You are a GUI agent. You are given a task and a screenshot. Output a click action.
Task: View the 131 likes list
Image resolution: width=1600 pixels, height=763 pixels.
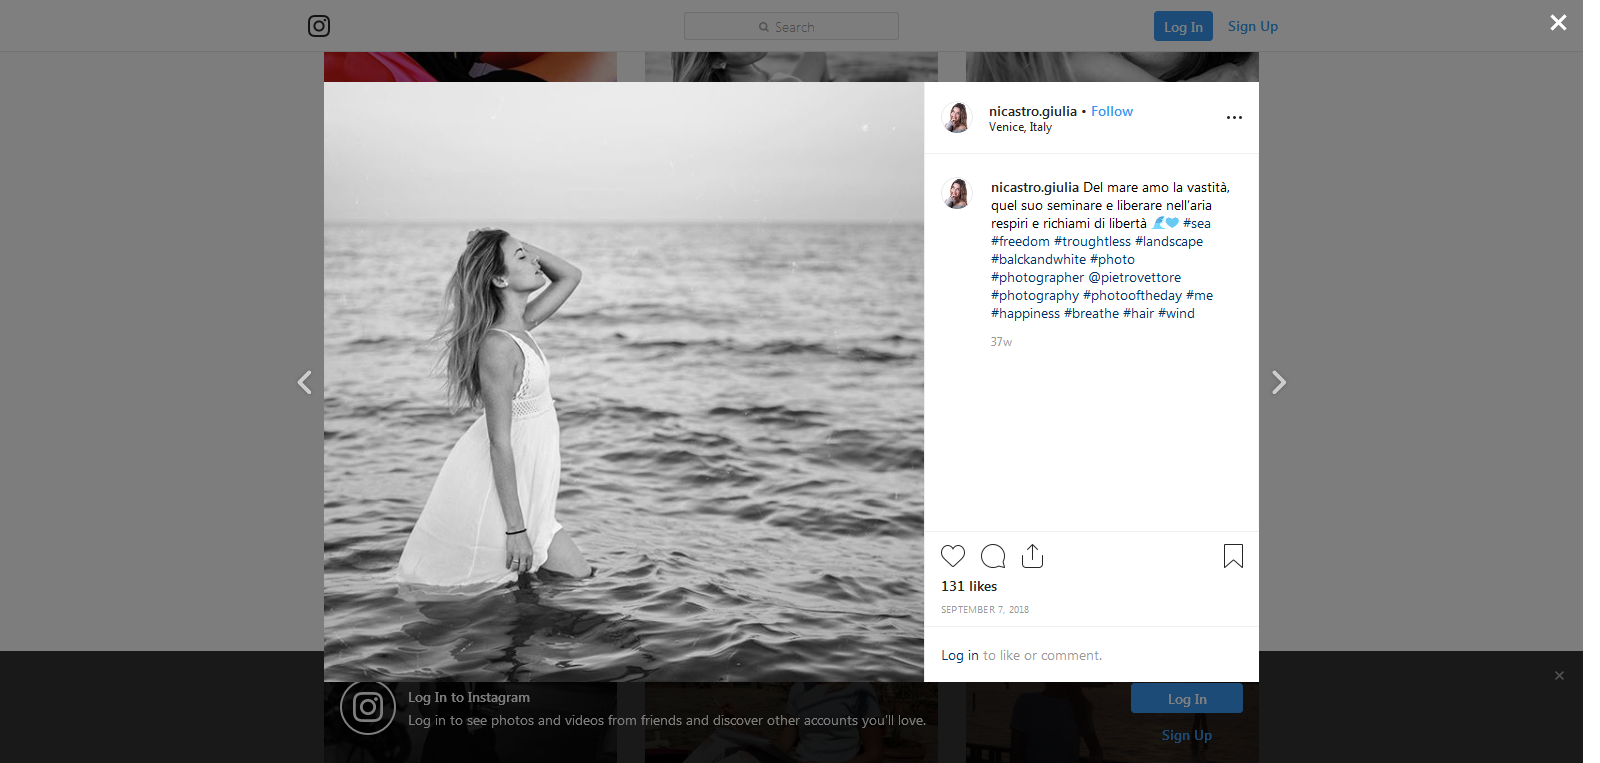coord(969,586)
